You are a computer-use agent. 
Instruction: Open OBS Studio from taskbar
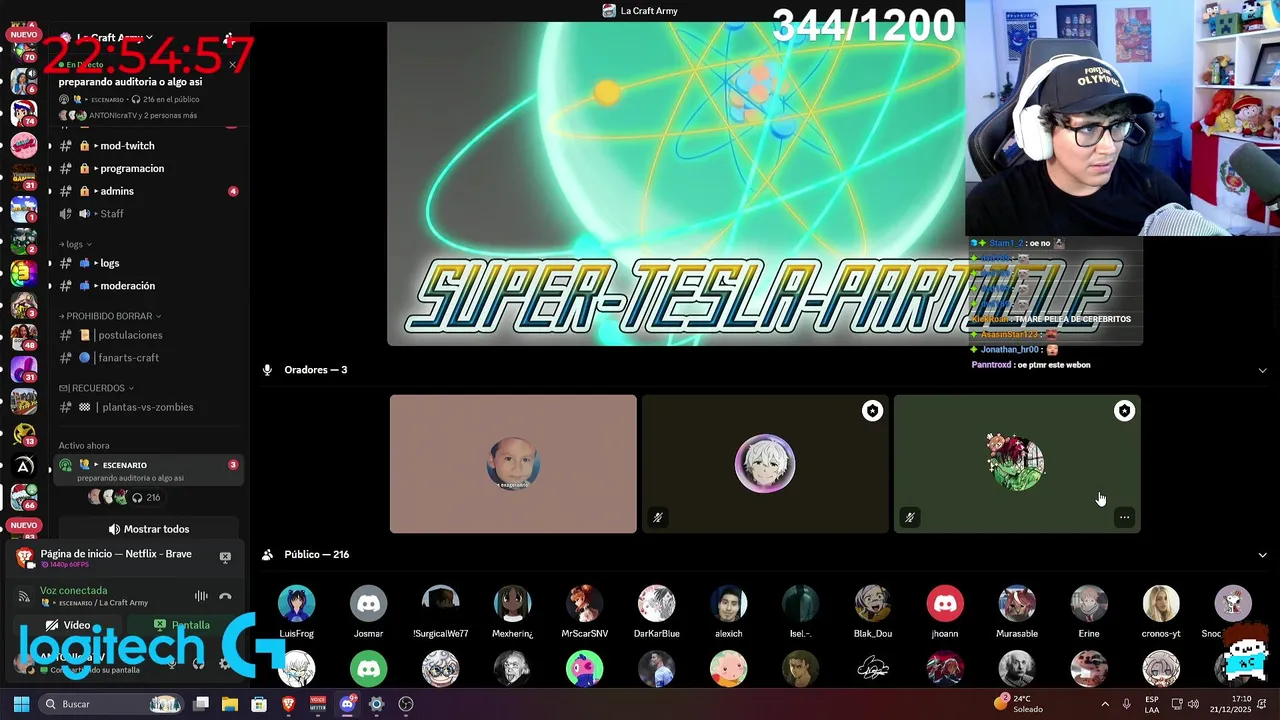(x=405, y=704)
